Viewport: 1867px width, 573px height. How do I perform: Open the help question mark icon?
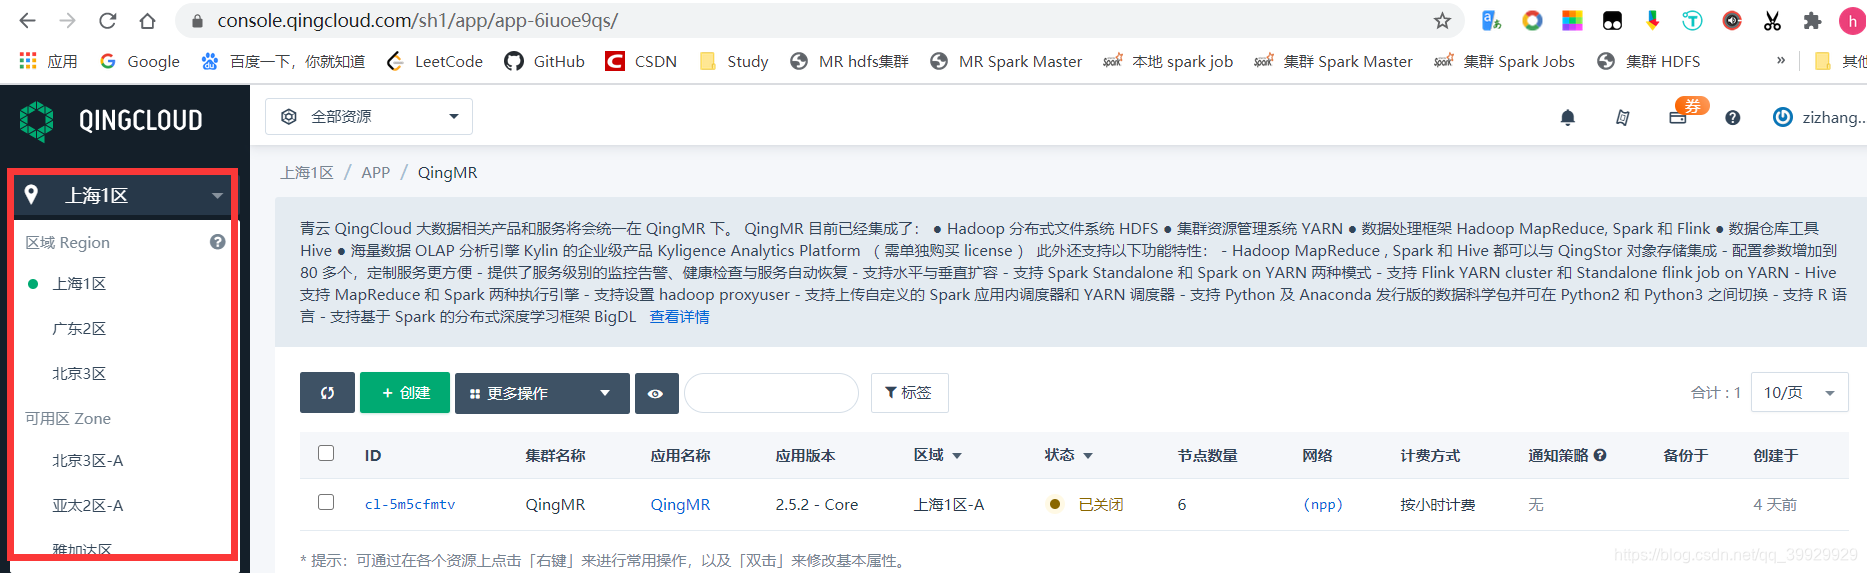[x=1733, y=118]
